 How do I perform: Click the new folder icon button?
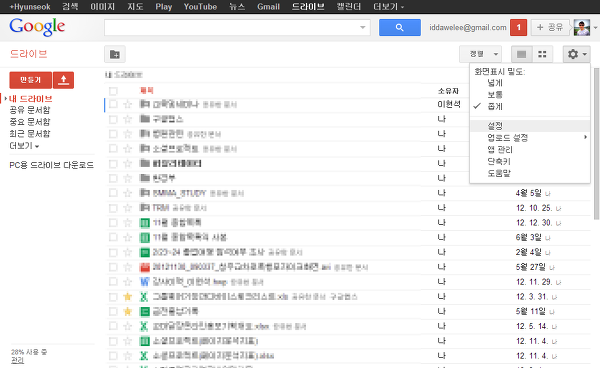click(x=115, y=54)
